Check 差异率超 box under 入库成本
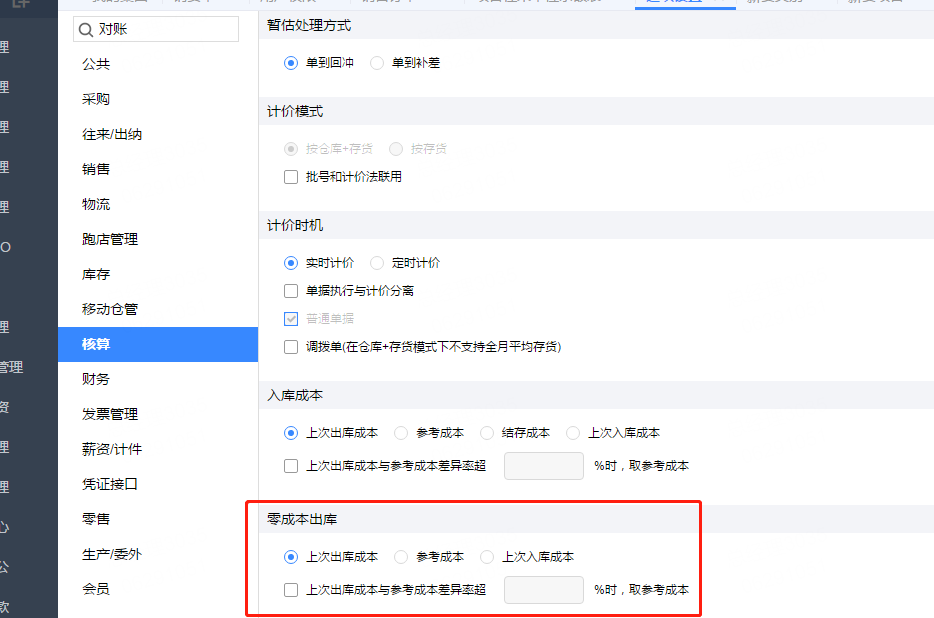The height and width of the screenshot is (618, 934). click(291, 466)
